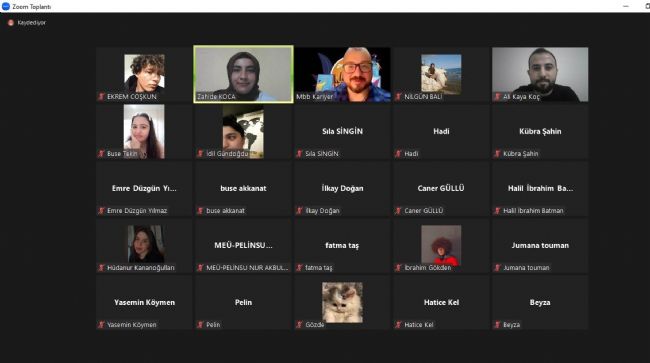The width and height of the screenshot is (650, 363).
Task: Click muted mic icon beside fatma taş
Action: (x=299, y=268)
